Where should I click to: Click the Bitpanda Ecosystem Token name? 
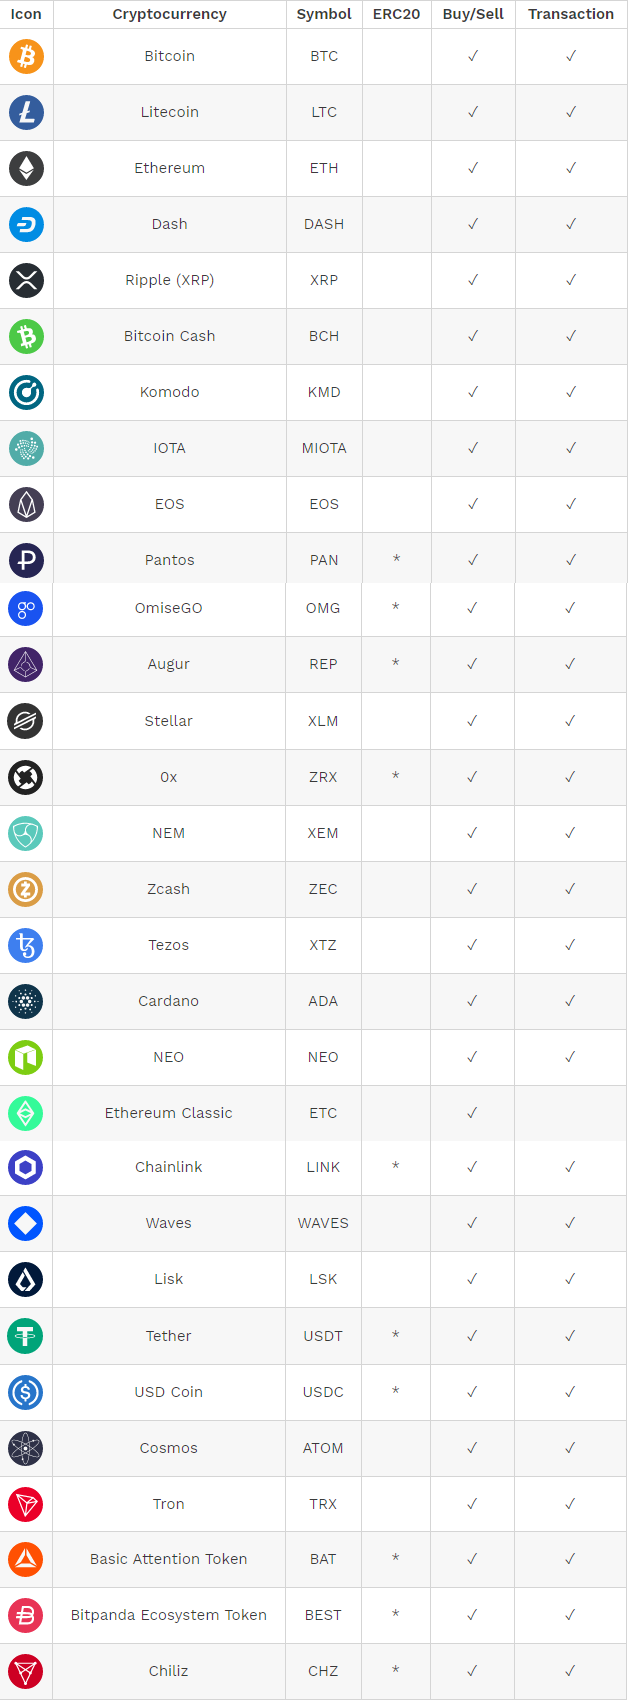[x=168, y=1615]
